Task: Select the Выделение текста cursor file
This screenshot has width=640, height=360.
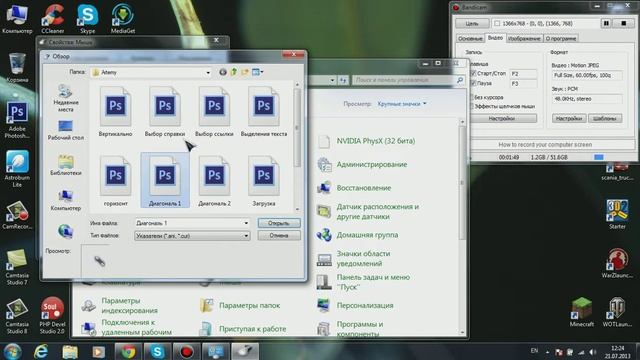Action: point(264,111)
